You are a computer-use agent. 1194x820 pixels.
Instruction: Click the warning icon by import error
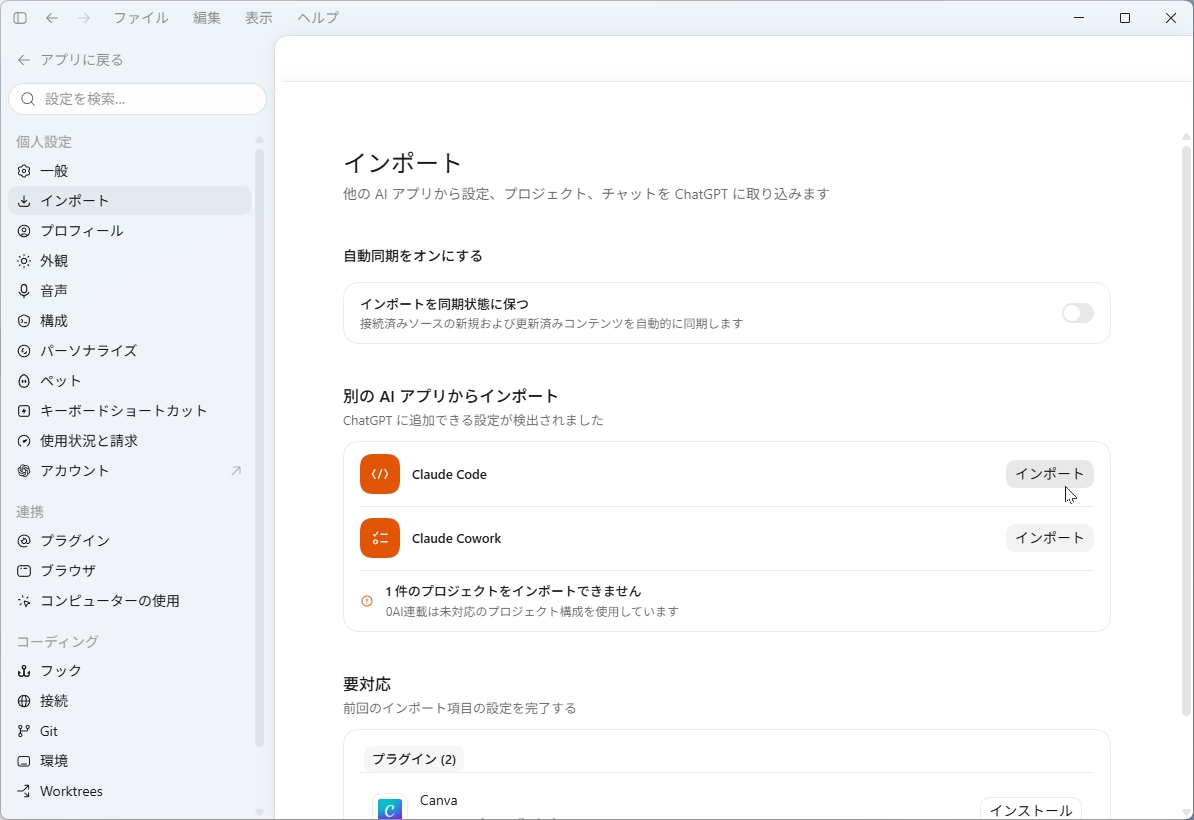[367, 601]
